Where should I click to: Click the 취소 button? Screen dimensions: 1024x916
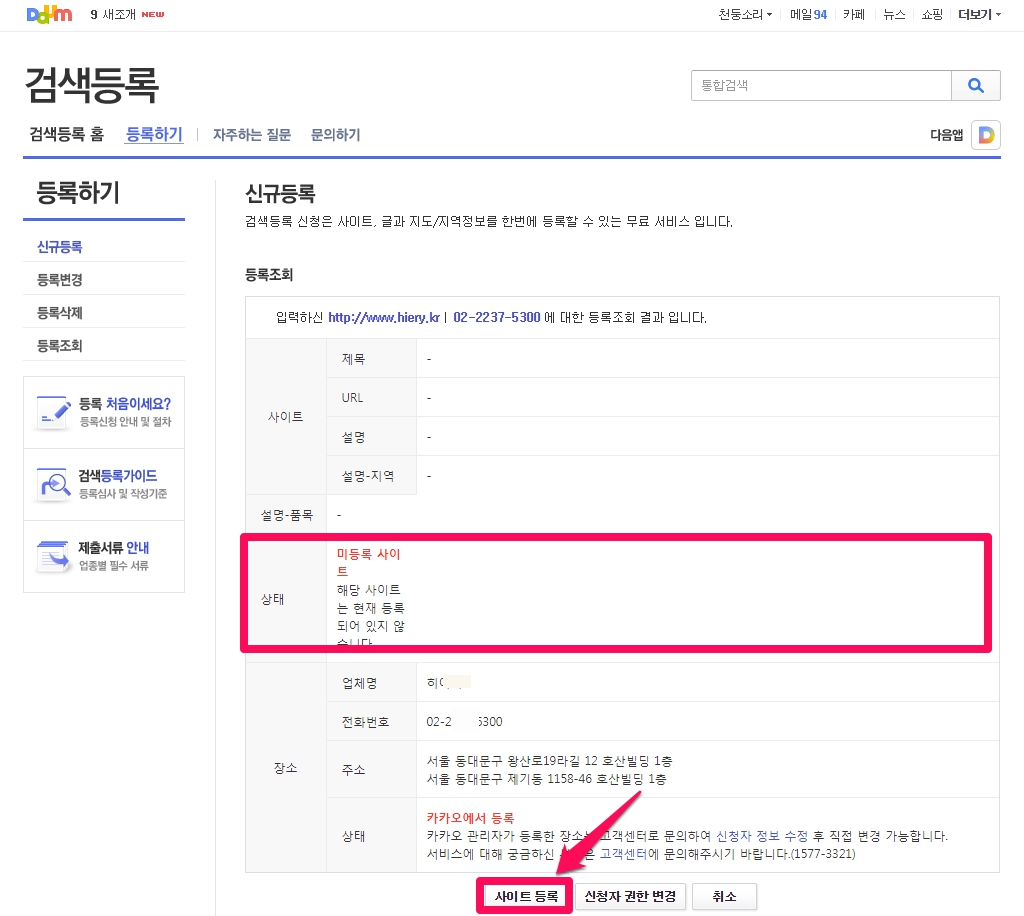click(725, 895)
